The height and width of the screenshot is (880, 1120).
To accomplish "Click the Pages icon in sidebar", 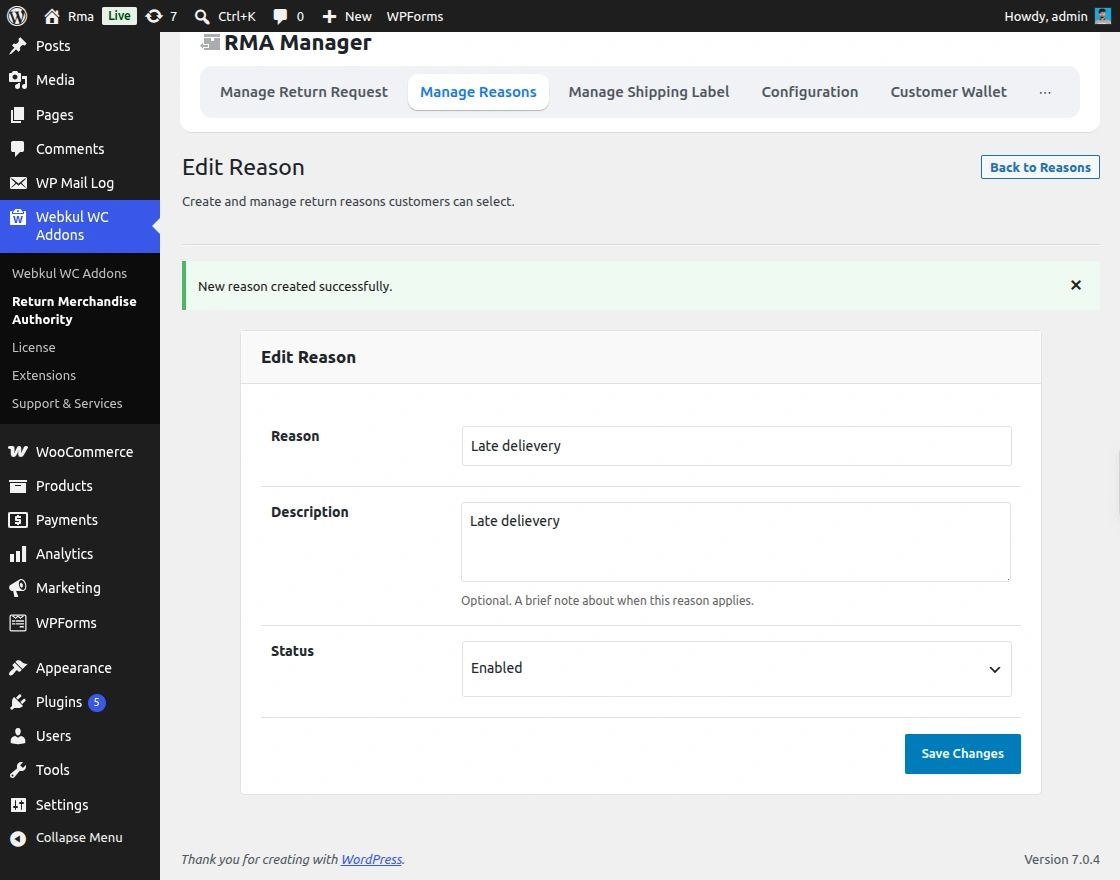I will 18,114.
